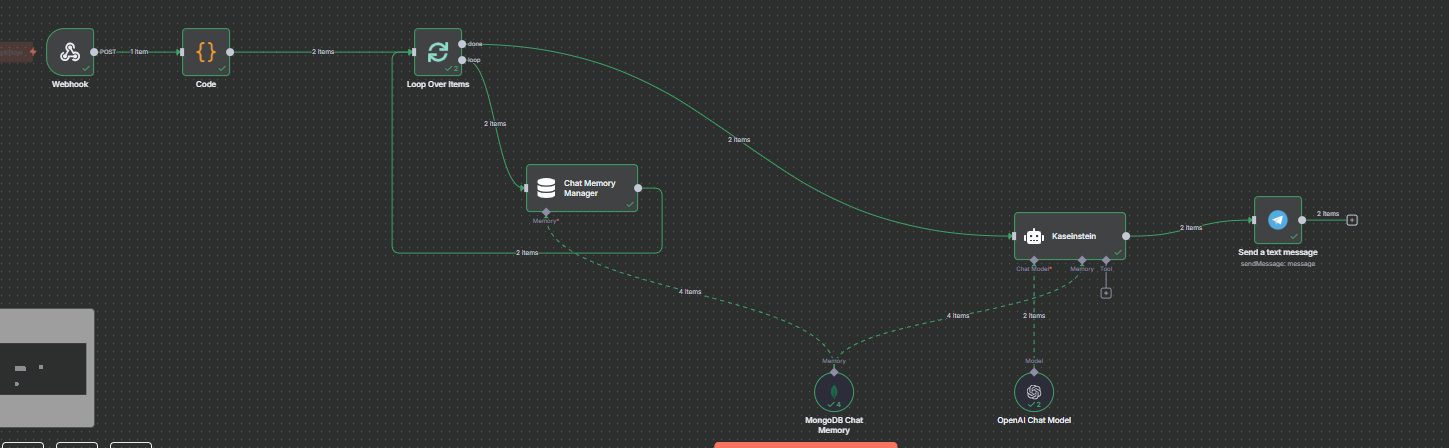This screenshot has height=448, width=1449.
Task: Click '2 items' label between Kaseinstein and Telegram
Action: click(x=1191, y=228)
